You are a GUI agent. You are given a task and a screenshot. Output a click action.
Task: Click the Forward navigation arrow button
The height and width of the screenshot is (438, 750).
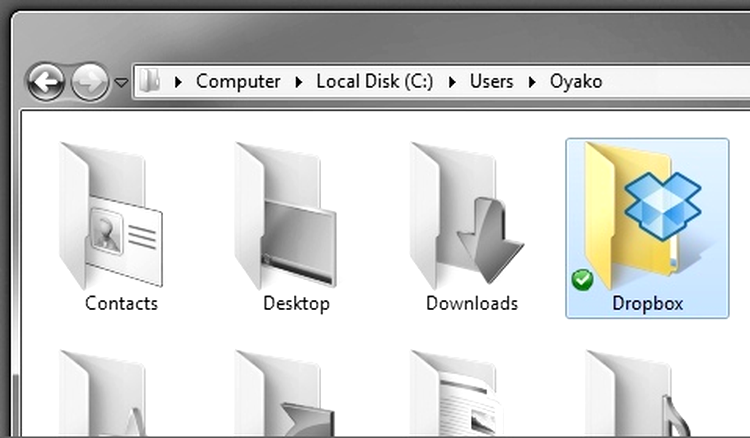[x=90, y=82]
